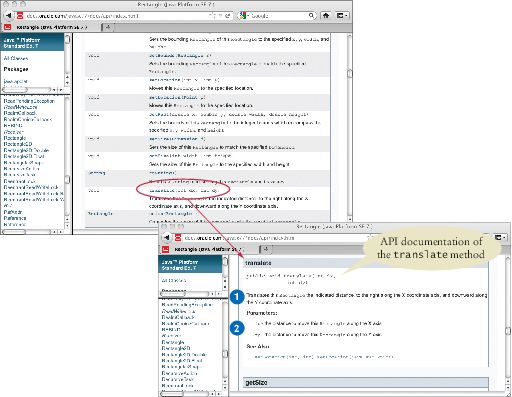Open a new tab in the lower browser window

[x=266, y=249]
